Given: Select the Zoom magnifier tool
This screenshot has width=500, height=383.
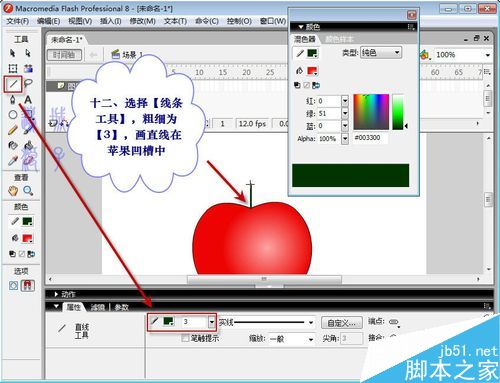Looking at the screenshot, I should tap(28, 191).
